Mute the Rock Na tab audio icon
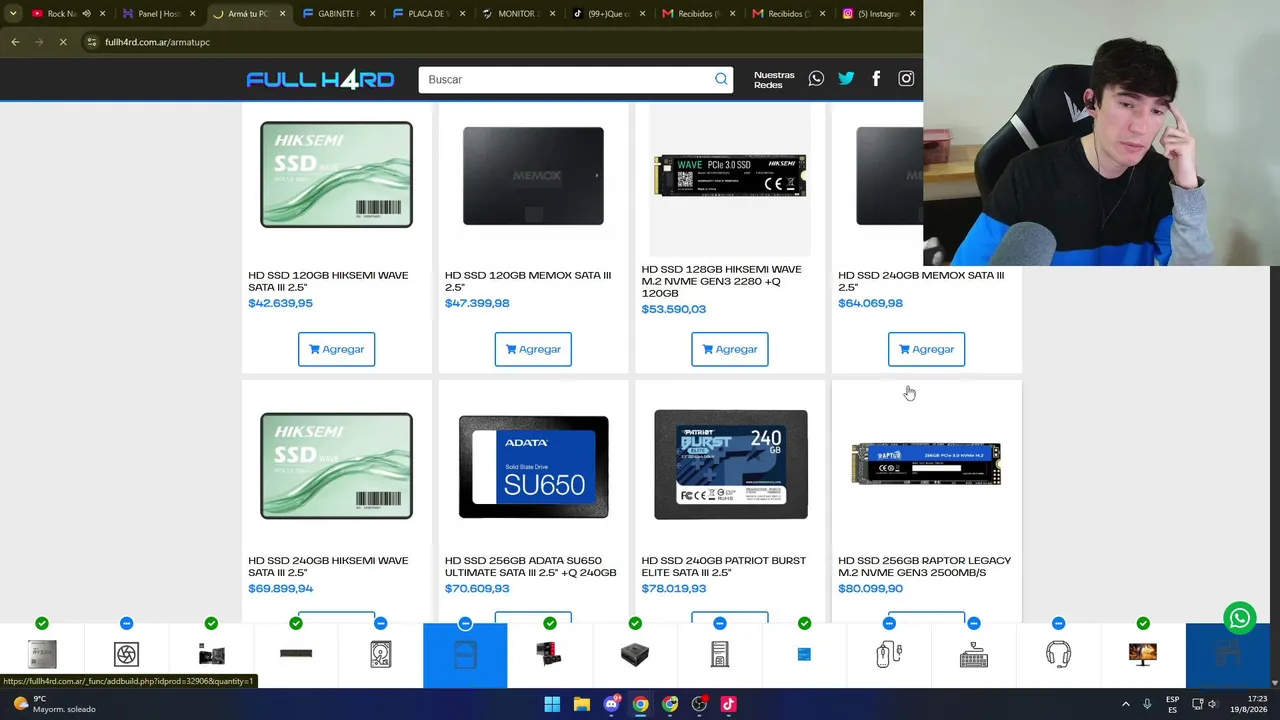This screenshot has height=720, width=1280. (86, 14)
